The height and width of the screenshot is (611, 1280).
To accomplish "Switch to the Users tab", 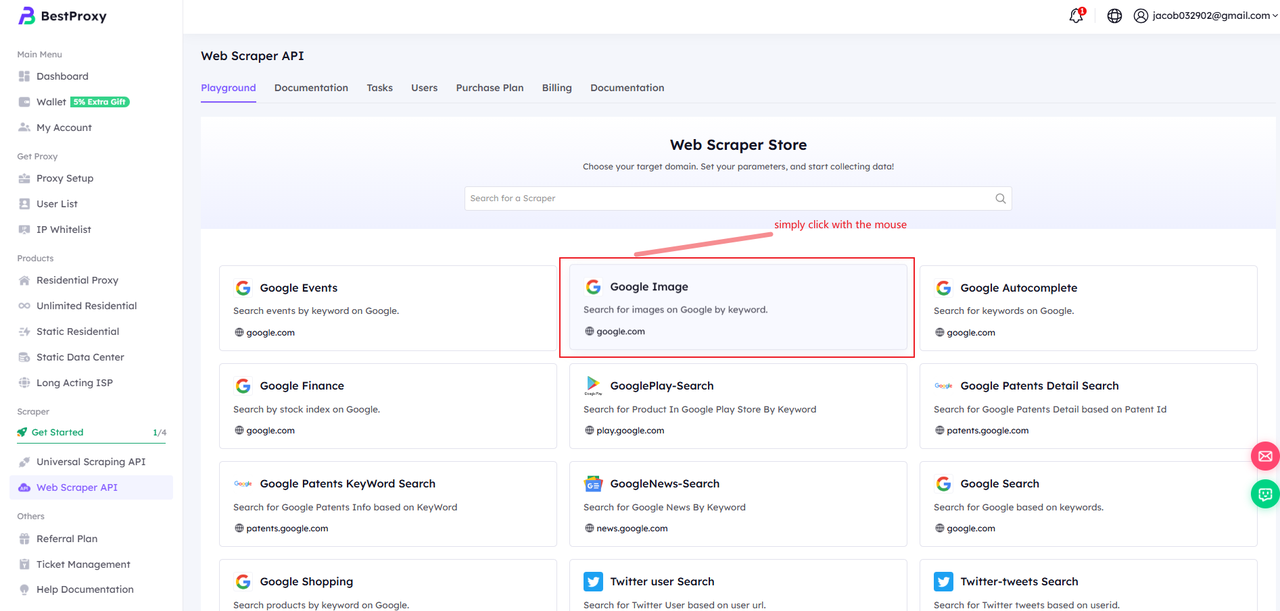I will [x=424, y=88].
